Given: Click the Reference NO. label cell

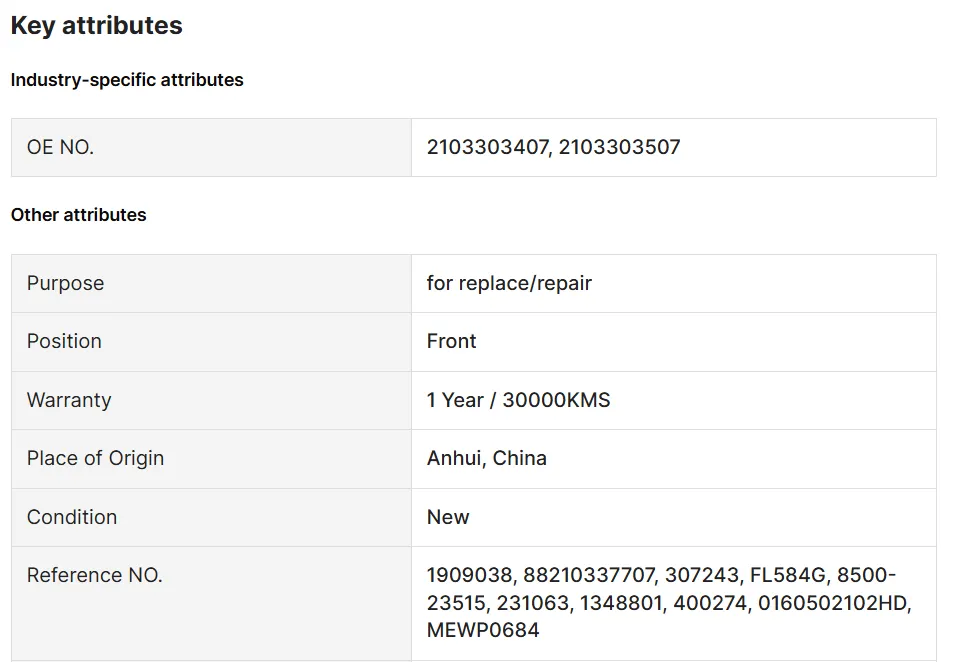Looking at the screenshot, I should click(94, 575).
